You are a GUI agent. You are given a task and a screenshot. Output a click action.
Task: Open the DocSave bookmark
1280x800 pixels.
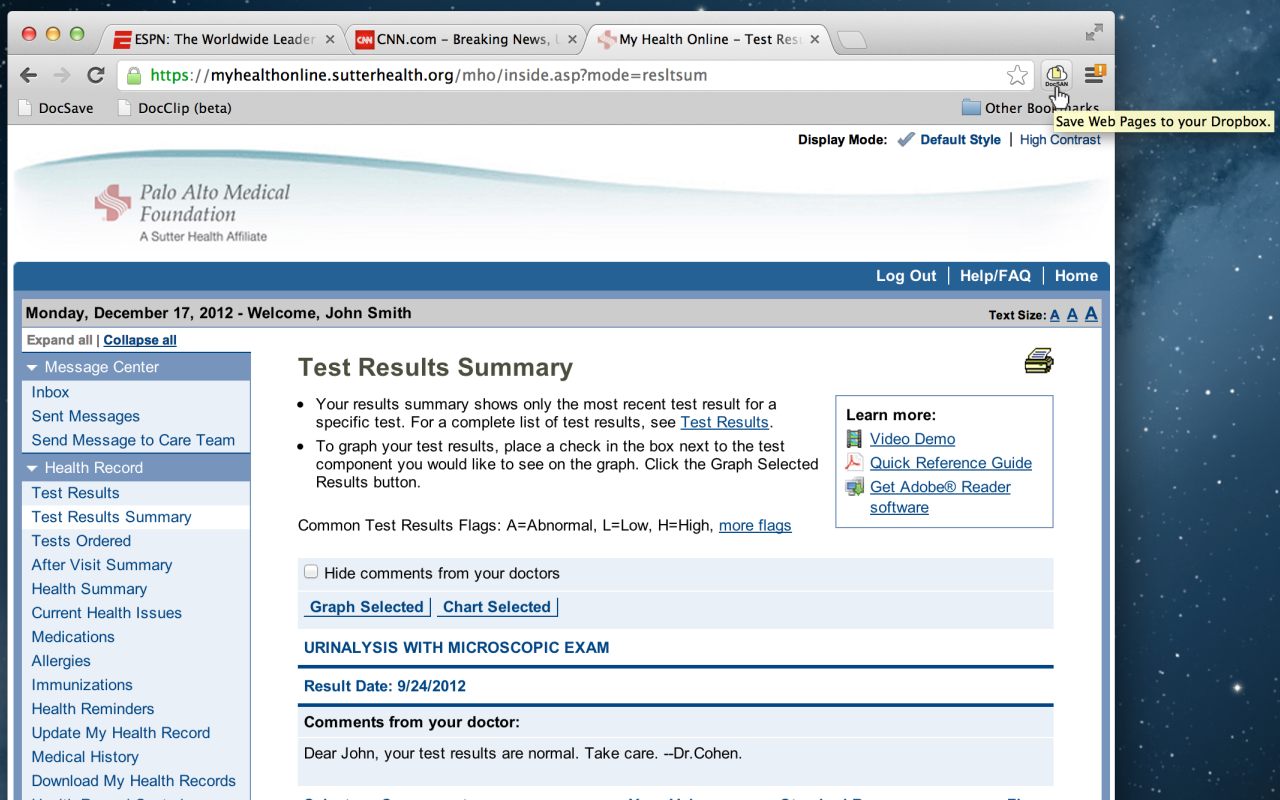tap(56, 108)
